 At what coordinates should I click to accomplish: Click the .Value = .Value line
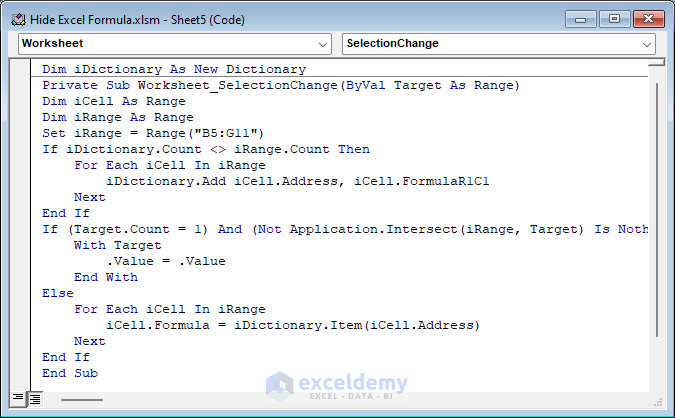(x=165, y=261)
